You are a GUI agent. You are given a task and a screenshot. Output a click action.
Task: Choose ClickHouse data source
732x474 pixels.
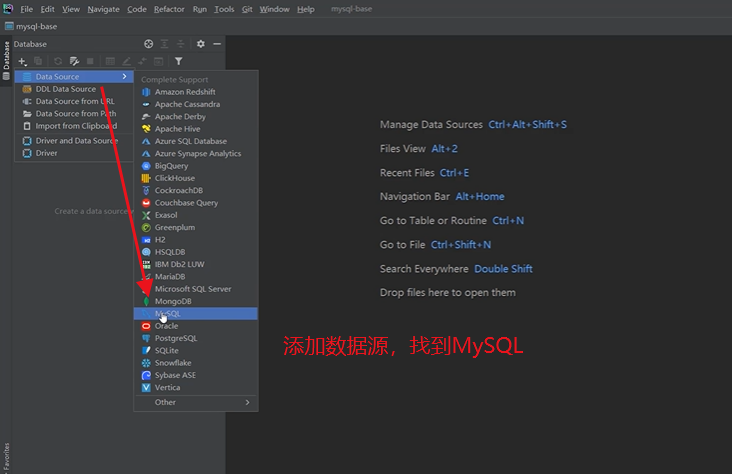(x=196, y=178)
